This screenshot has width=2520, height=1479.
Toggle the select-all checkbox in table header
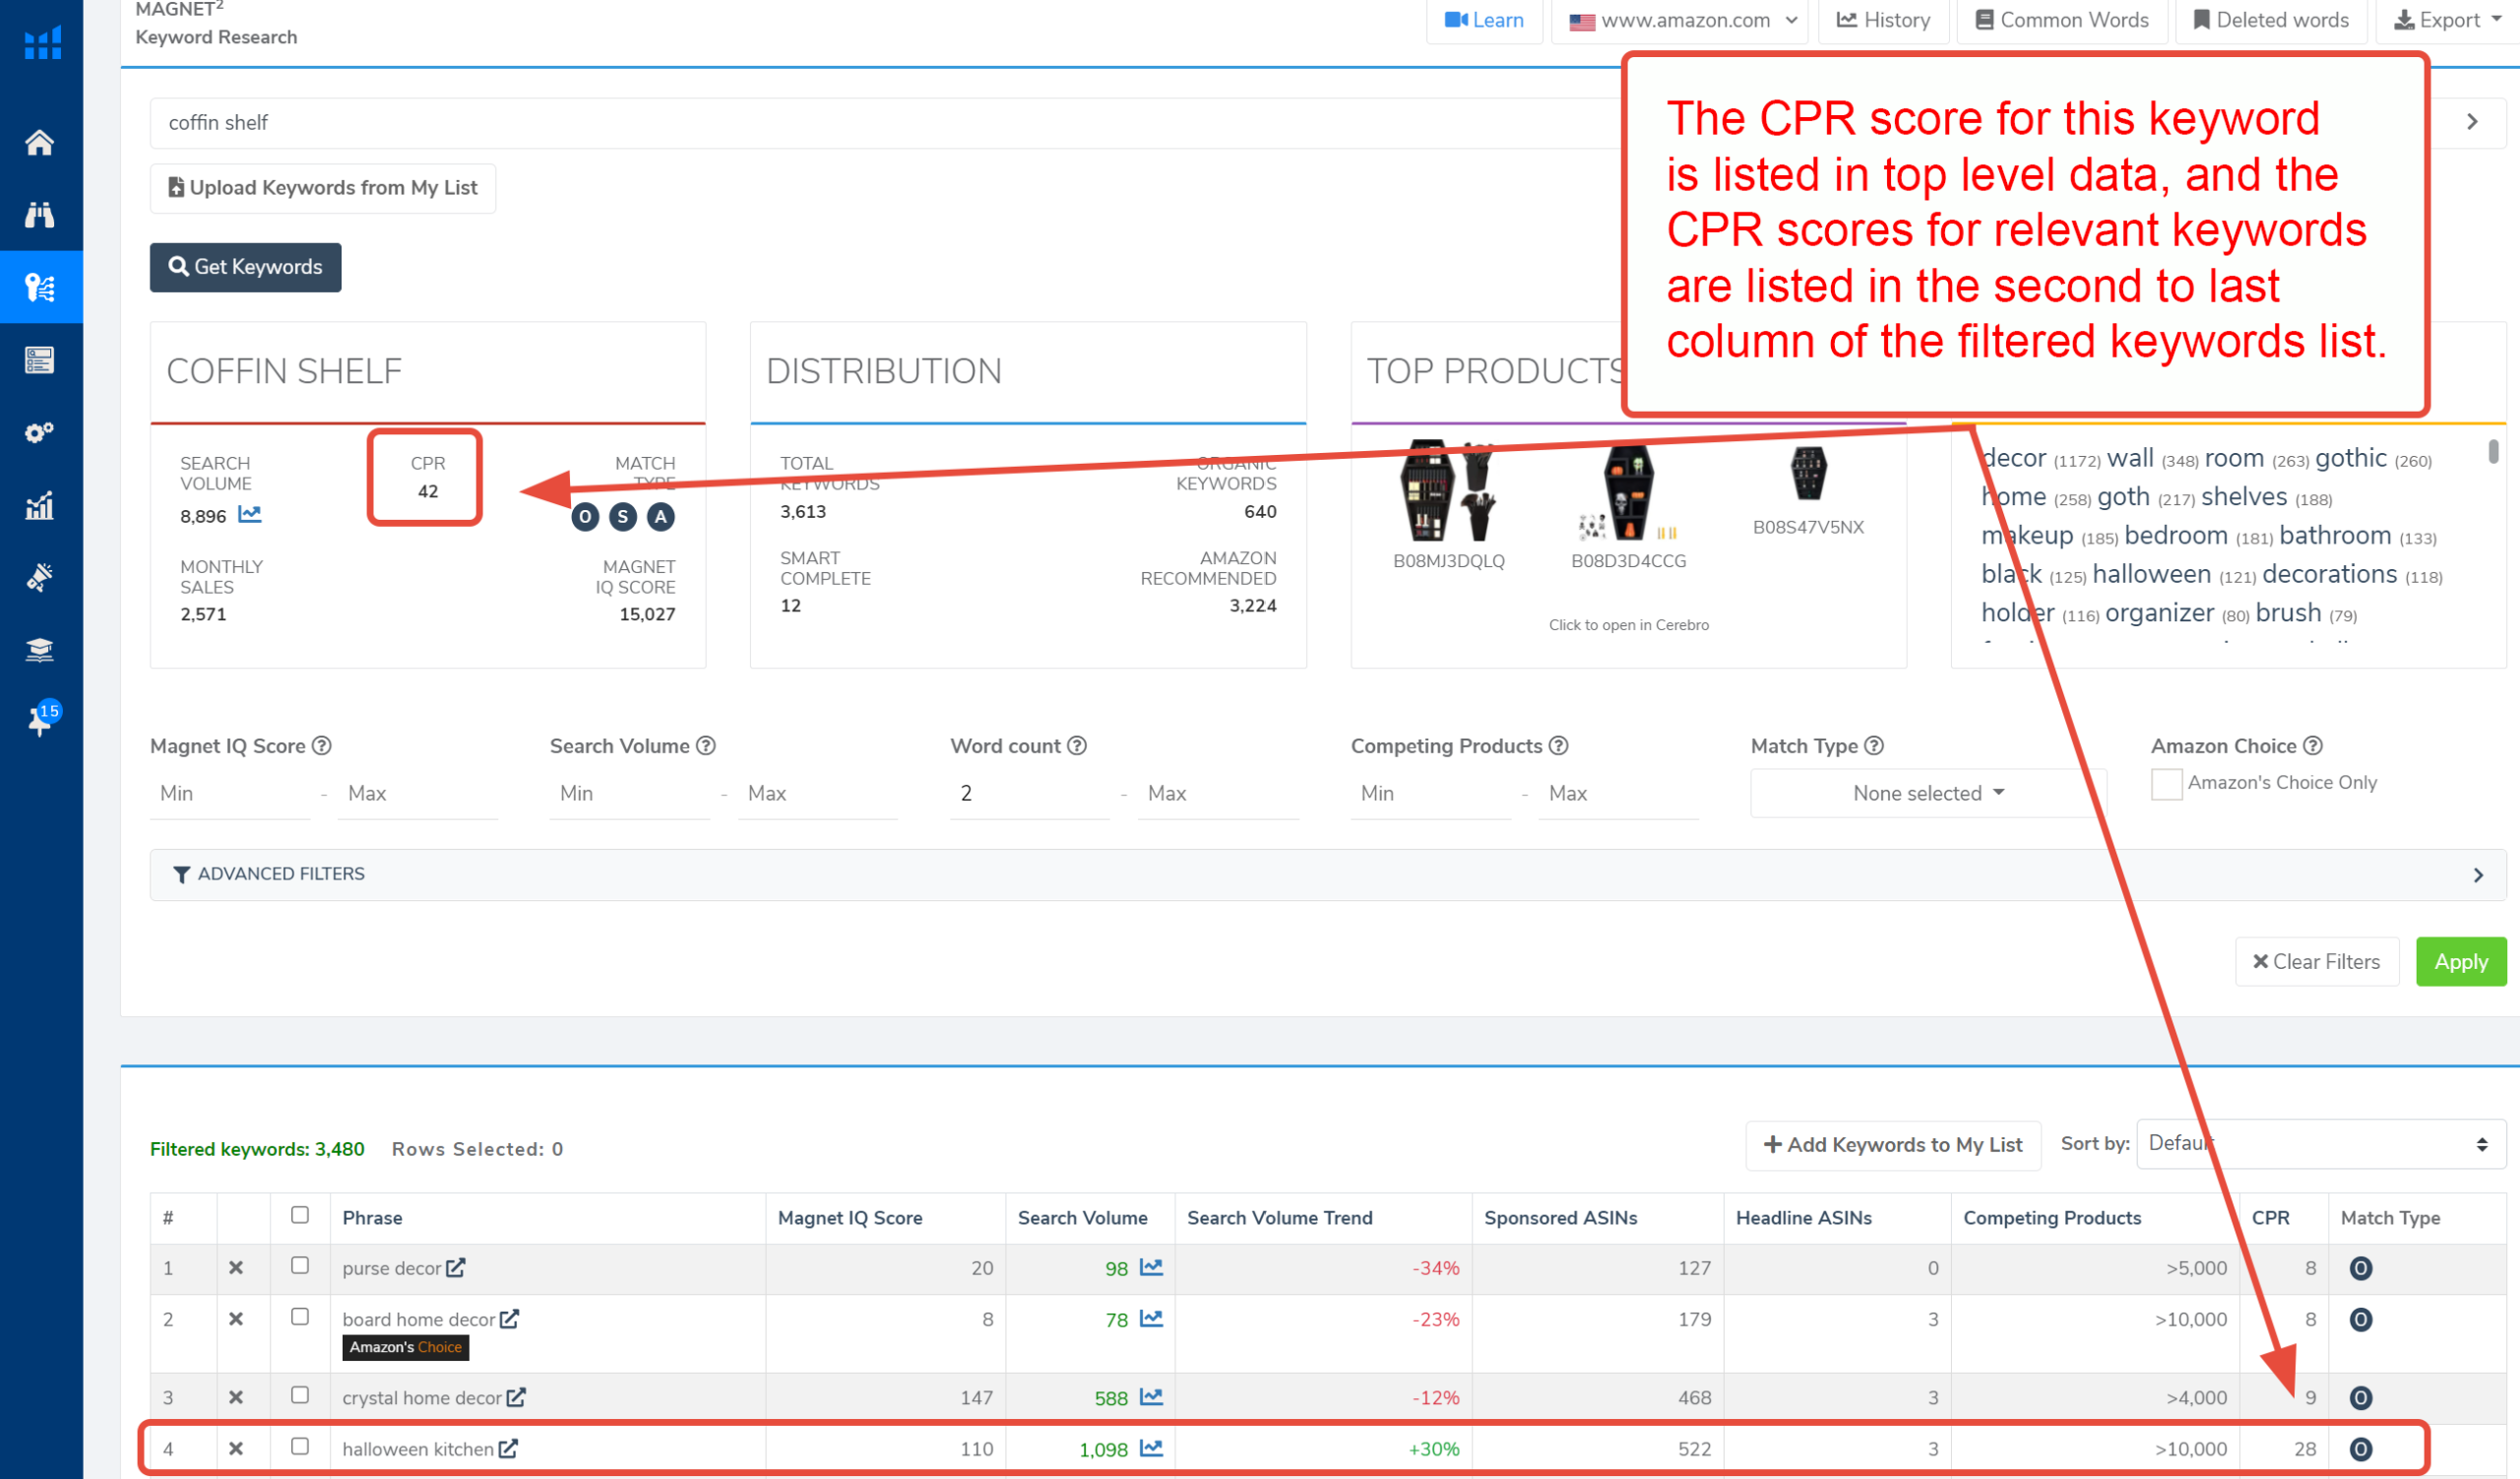[300, 1216]
